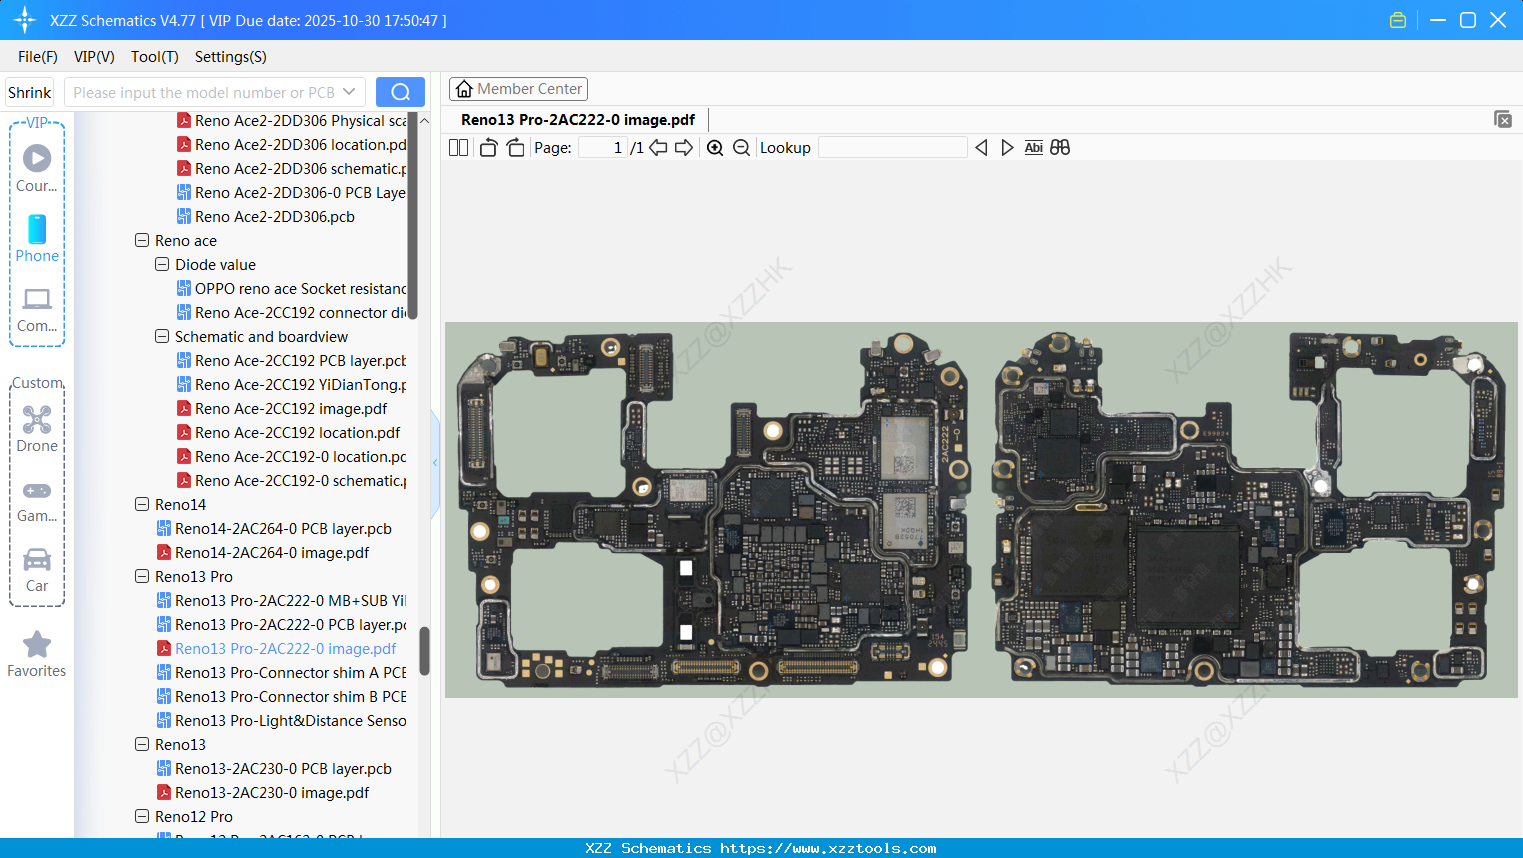Image resolution: width=1523 pixels, height=858 pixels.
Task: Open the model number dropdown arrow
Action: pyautogui.click(x=349, y=92)
